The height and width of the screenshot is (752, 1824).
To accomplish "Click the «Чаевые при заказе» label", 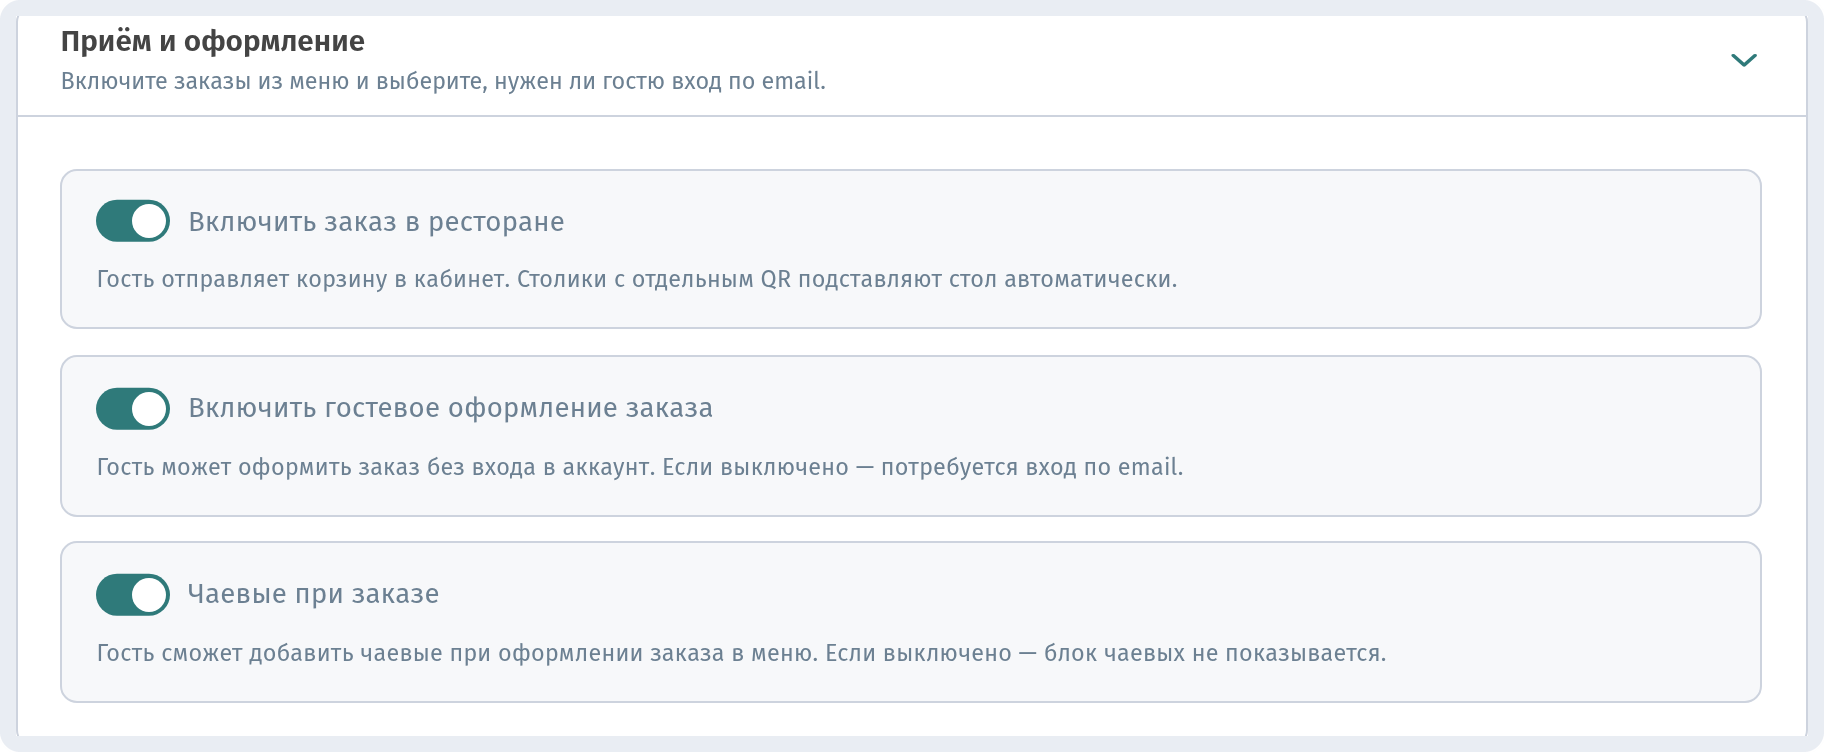I will pos(313,594).
